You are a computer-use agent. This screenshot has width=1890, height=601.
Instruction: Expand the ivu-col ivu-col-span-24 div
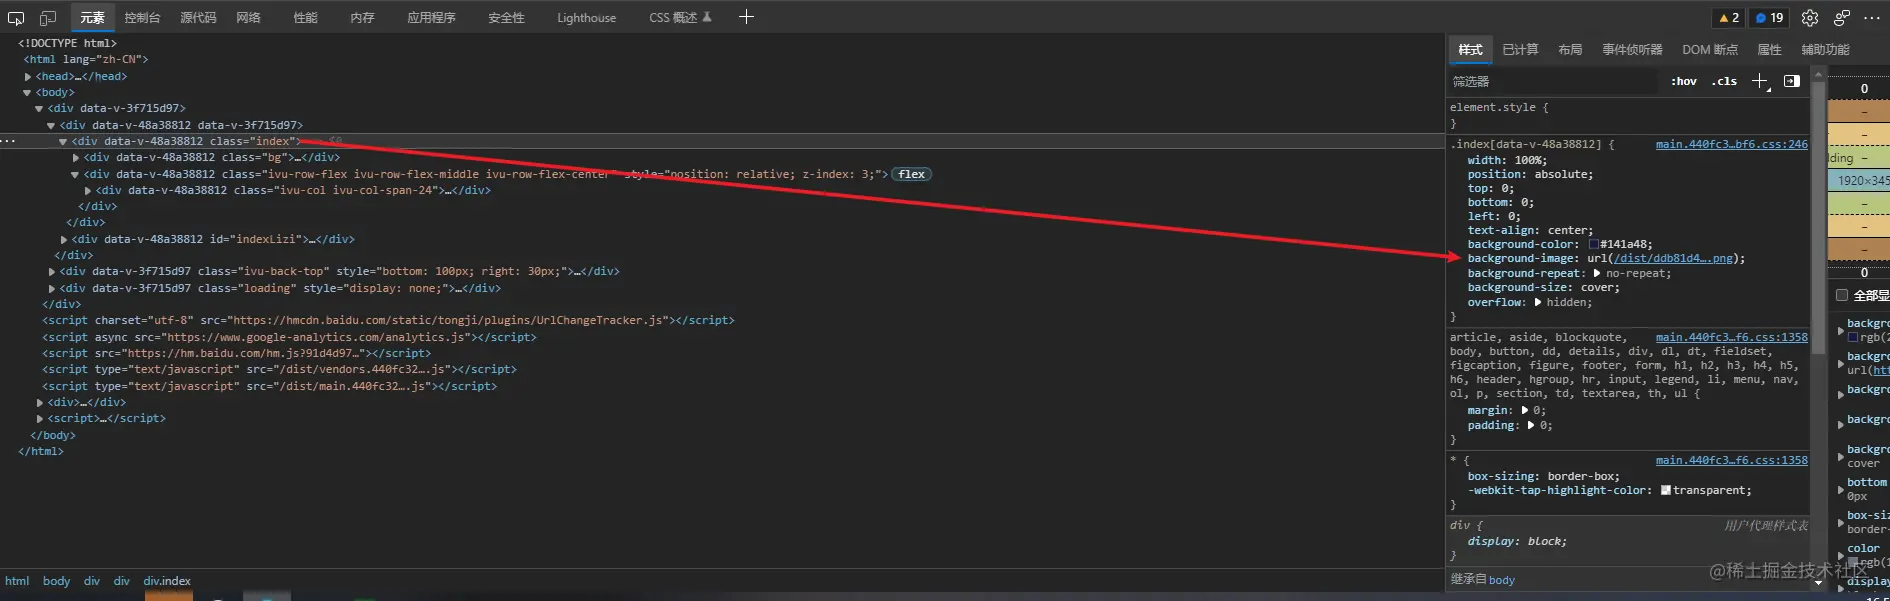click(x=88, y=190)
